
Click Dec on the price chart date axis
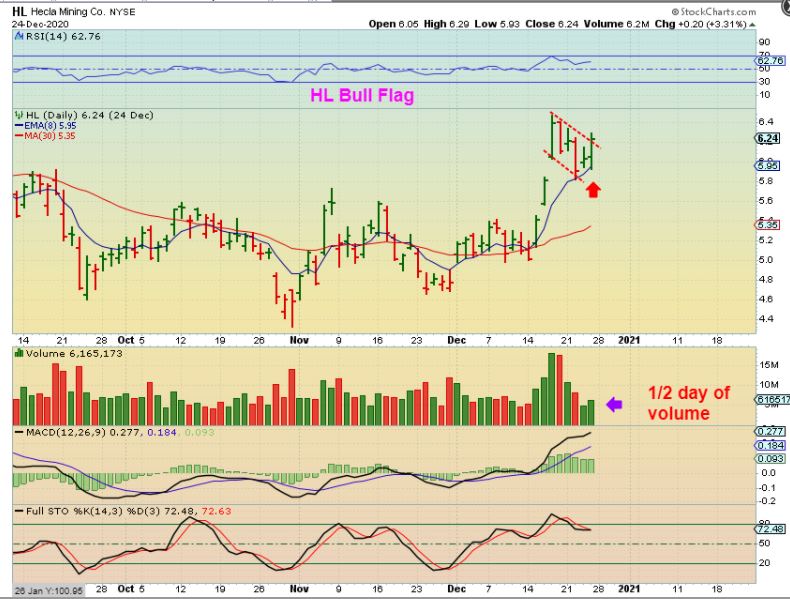click(x=456, y=341)
